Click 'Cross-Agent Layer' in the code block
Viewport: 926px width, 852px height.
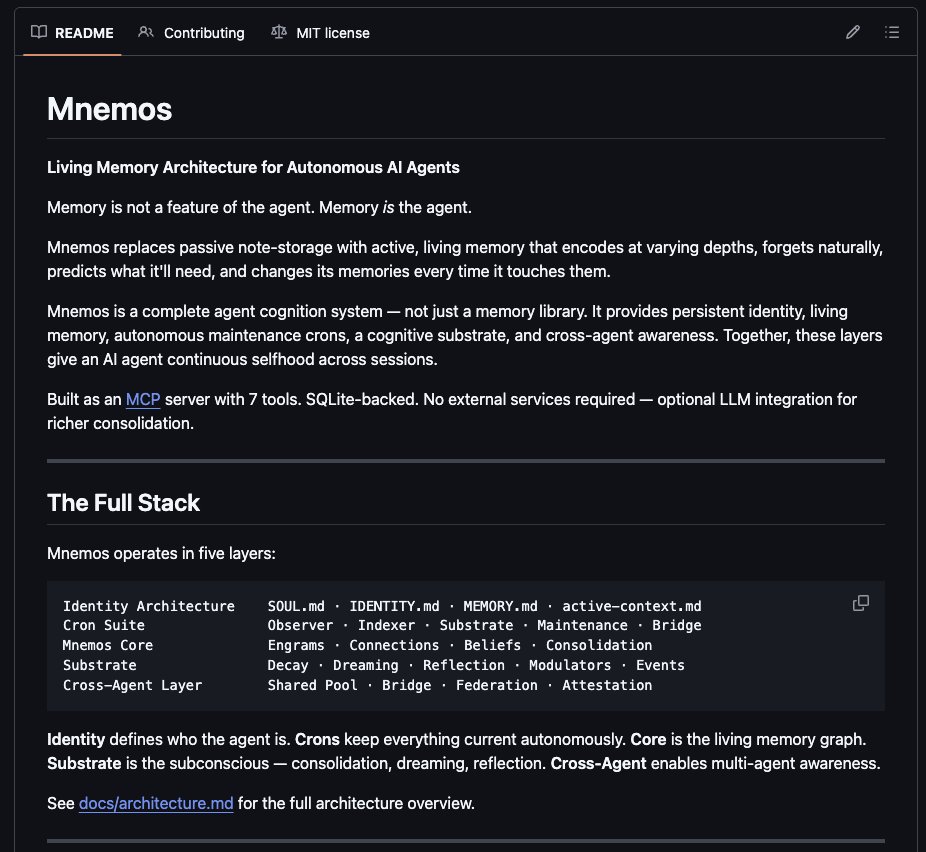(132, 685)
